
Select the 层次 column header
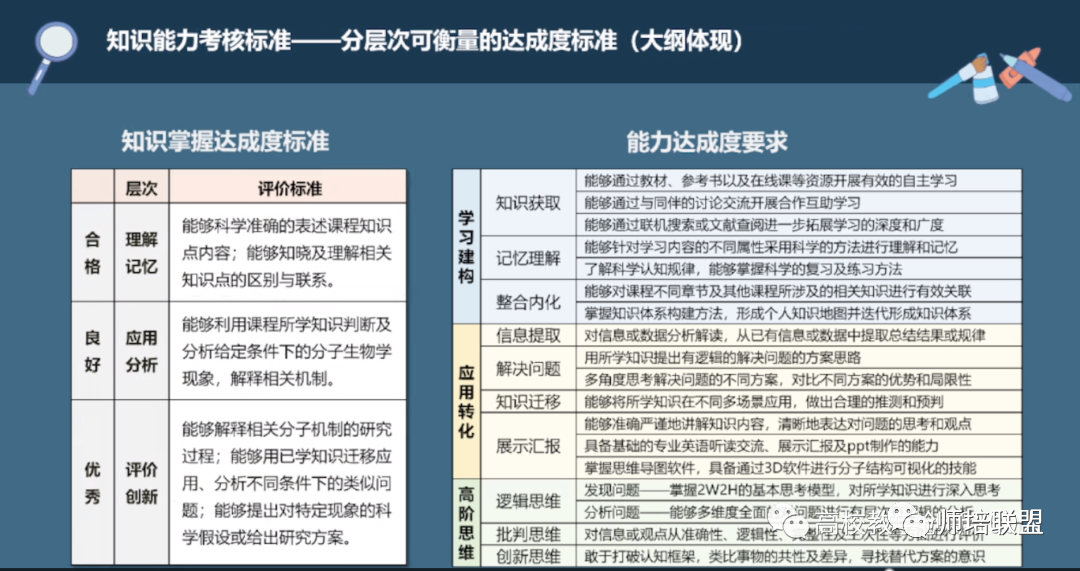pos(141,187)
